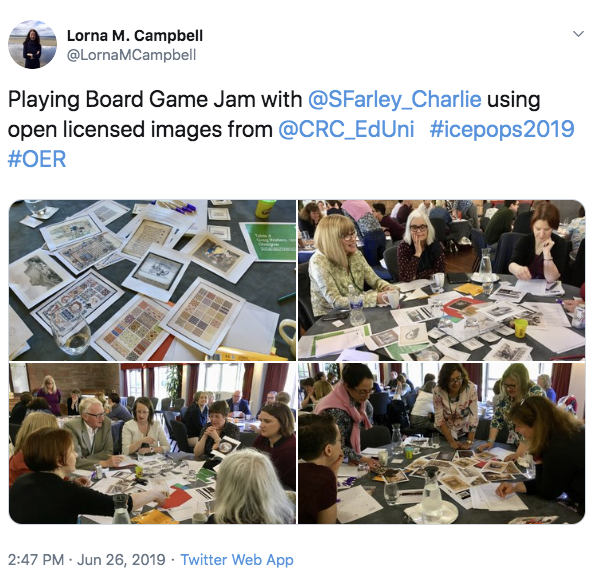Viewport: 594px width, 581px height.
Task: Click the white-haired woman in glasses photo
Action: [419, 244]
